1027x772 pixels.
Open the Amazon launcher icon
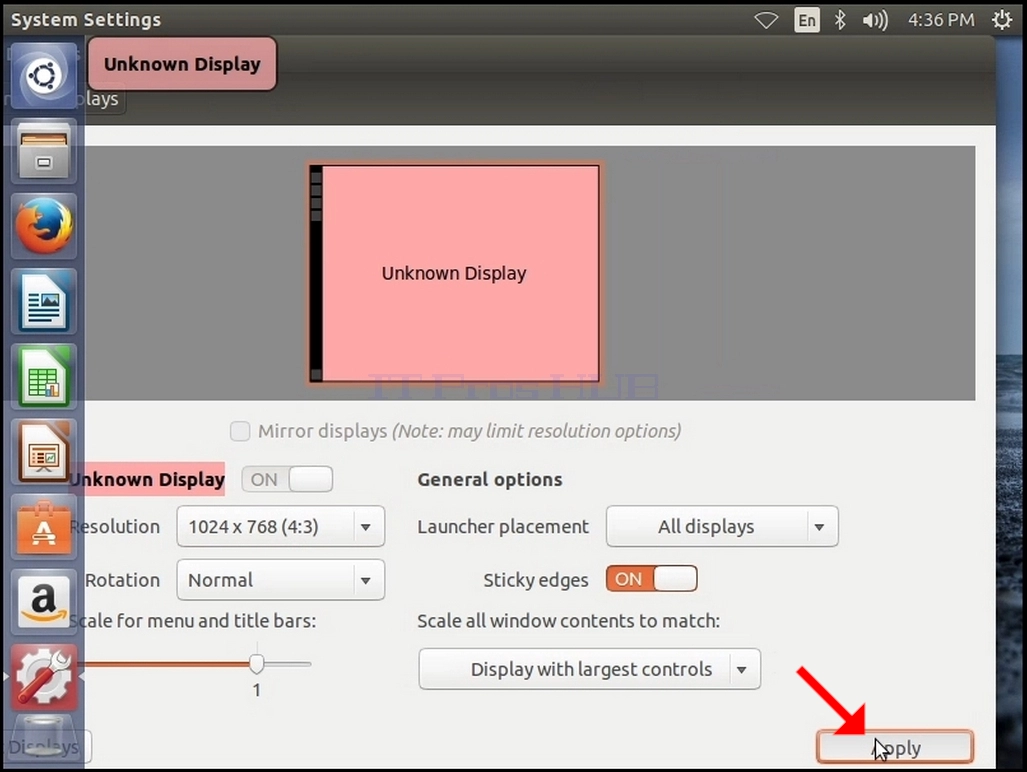pos(44,602)
